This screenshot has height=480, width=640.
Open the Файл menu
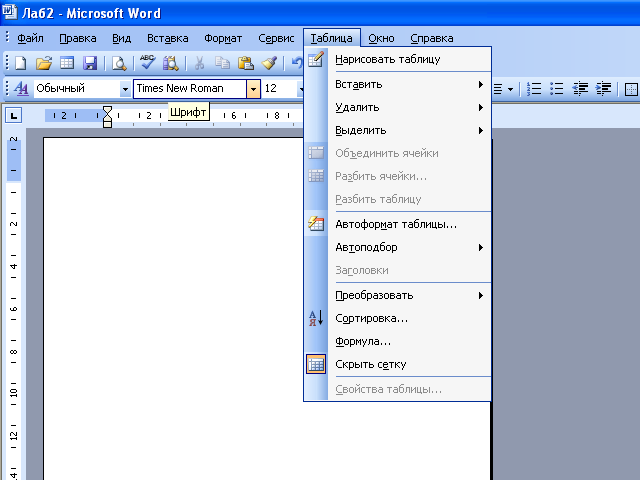[30, 38]
